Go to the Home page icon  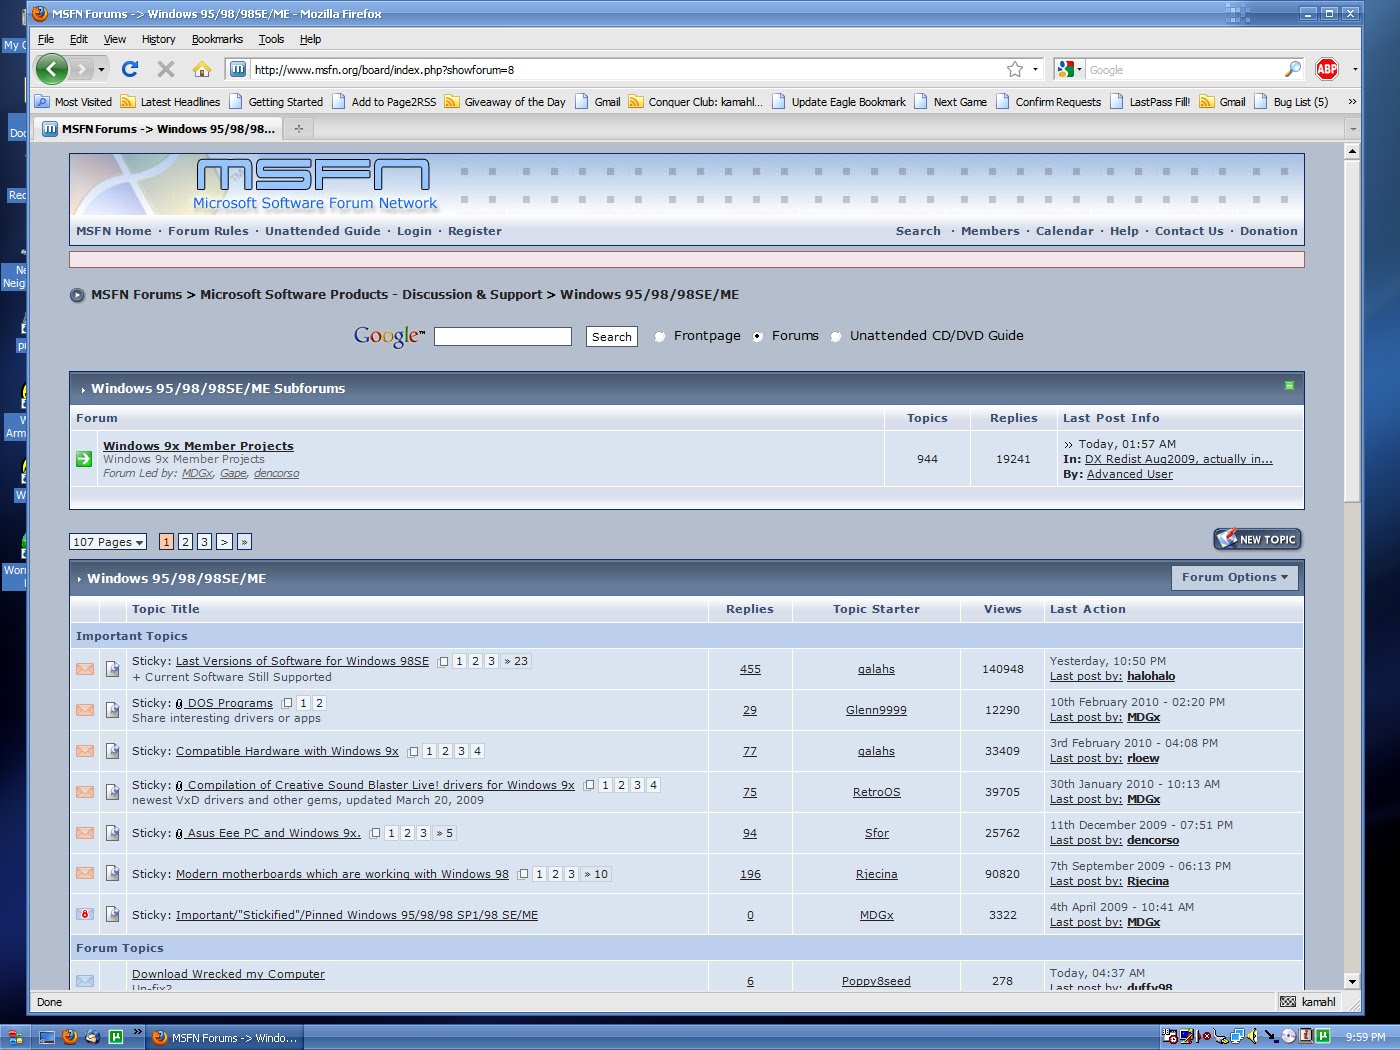click(202, 69)
